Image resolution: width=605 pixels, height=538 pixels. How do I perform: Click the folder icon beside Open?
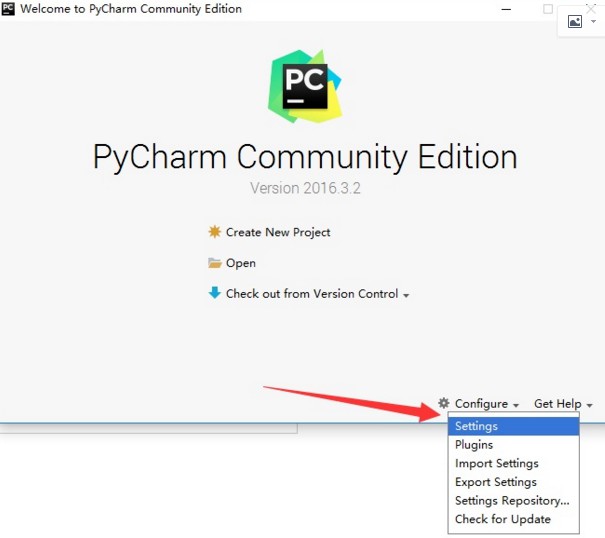click(x=215, y=263)
